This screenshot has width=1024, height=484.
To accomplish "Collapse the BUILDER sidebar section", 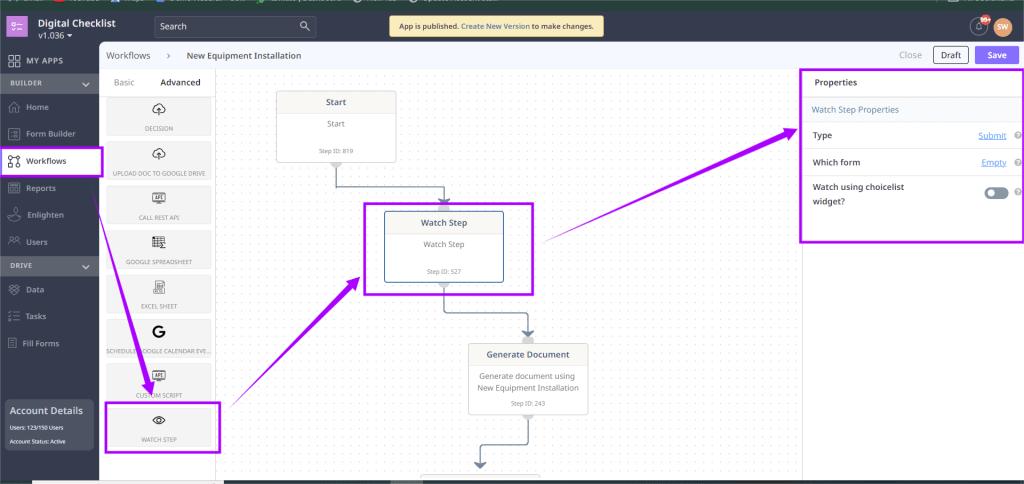I will pyautogui.click(x=86, y=84).
